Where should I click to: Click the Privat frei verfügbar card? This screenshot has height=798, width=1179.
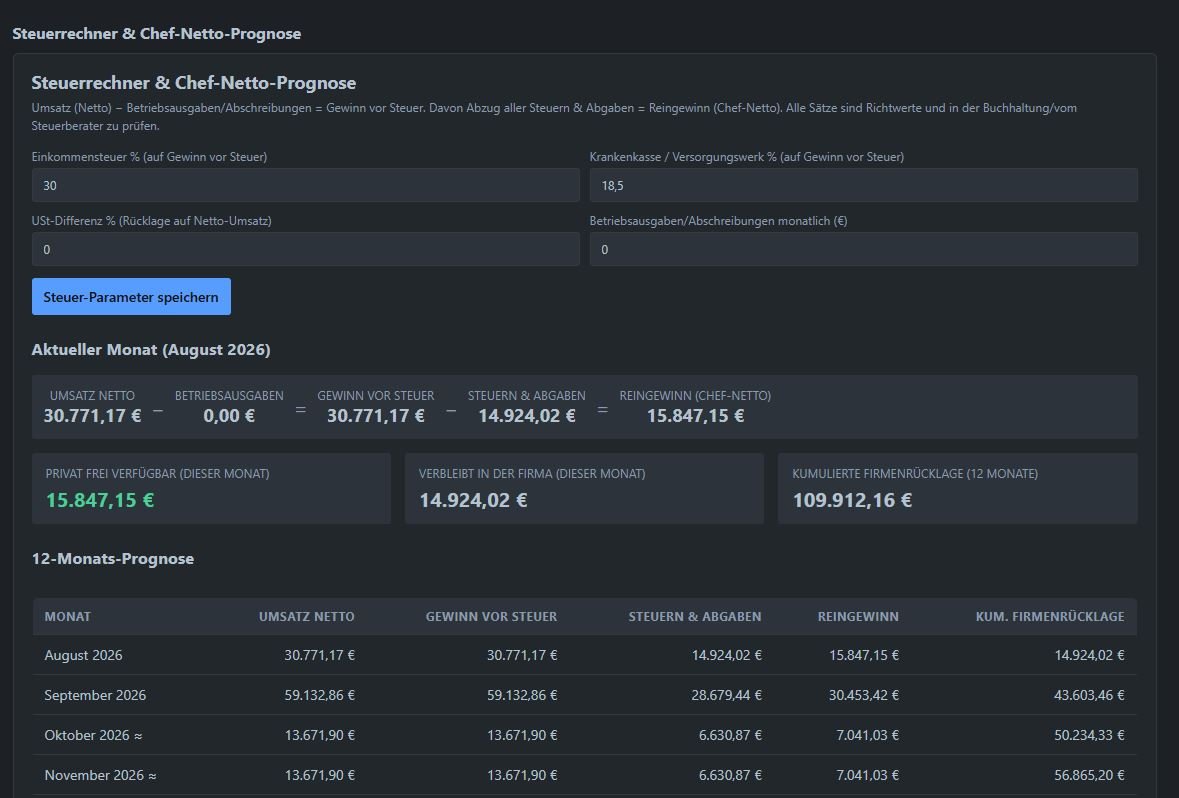[x=211, y=488]
